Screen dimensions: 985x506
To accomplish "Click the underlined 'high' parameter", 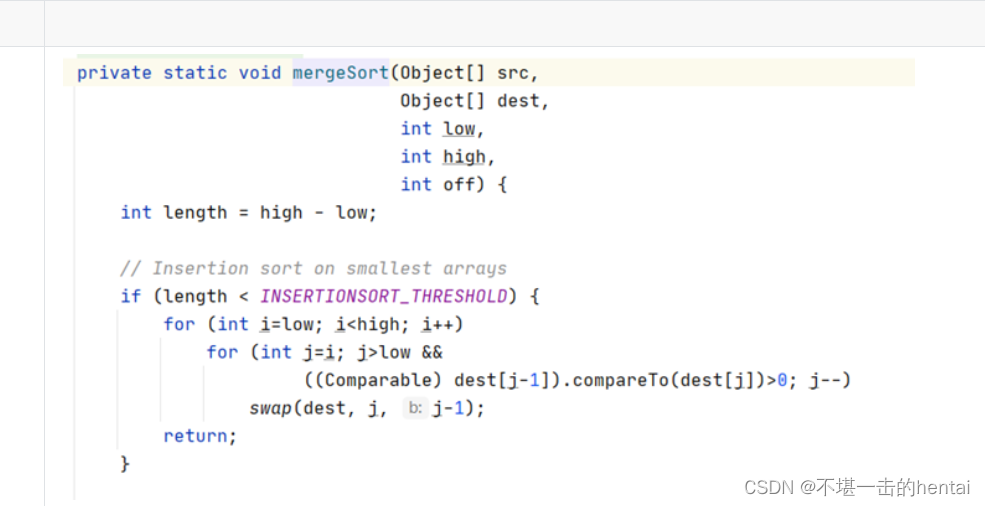I will pos(464,157).
